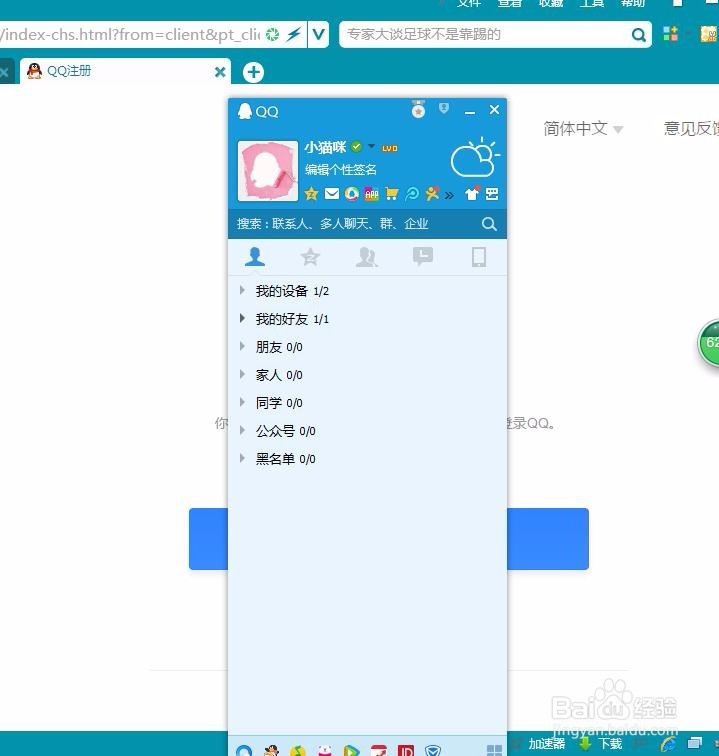Image resolution: width=719 pixels, height=756 pixels.
Task: Expand the 公众号 group arrow
Action: (243, 430)
